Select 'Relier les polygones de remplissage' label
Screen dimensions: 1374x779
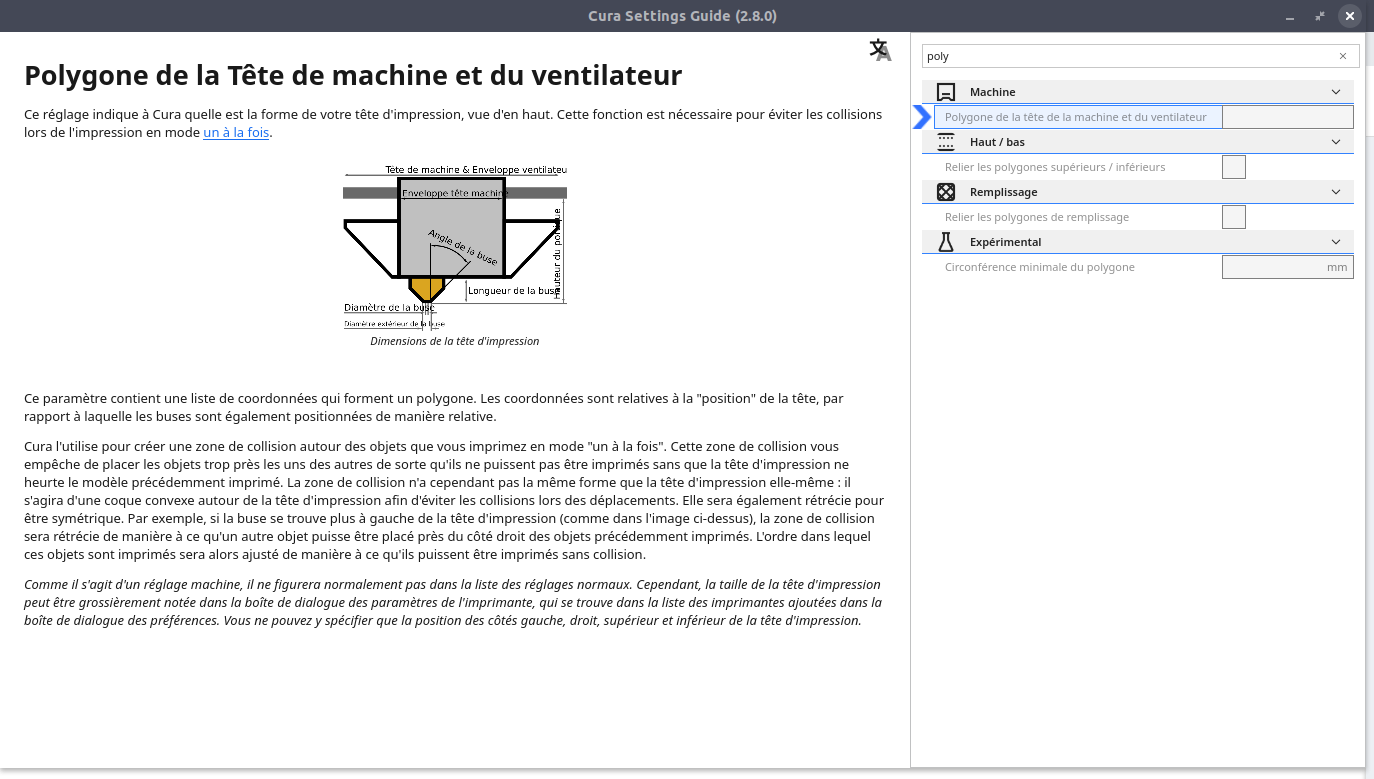pyautogui.click(x=1037, y=217)
